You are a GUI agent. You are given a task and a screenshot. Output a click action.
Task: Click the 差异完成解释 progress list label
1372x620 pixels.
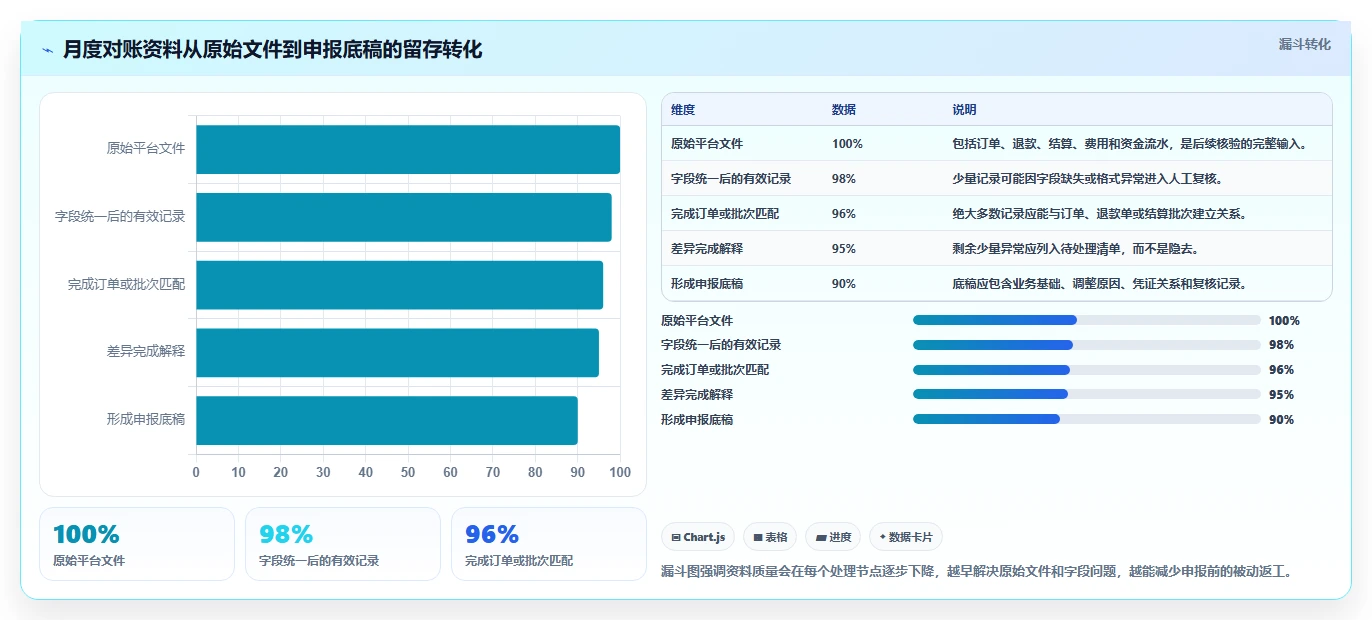(x=697, y=395)
